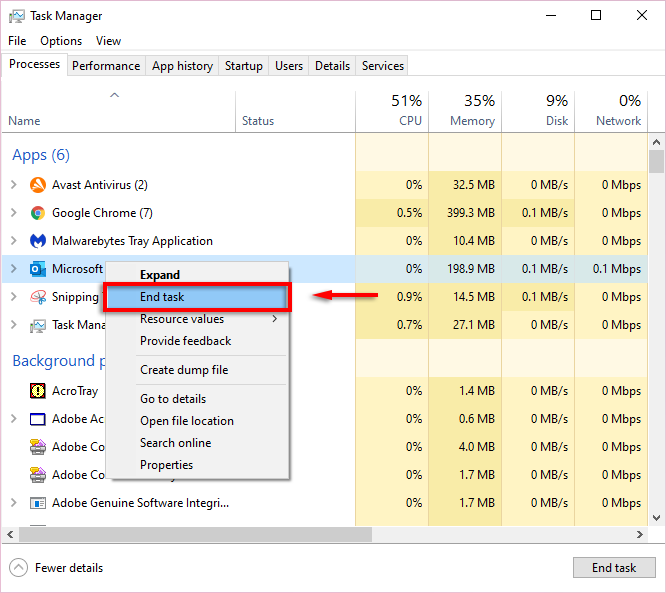Click the Snipping Tool icon
The width and height of the screenshot is (666, 593).
[x=38, y=297]
